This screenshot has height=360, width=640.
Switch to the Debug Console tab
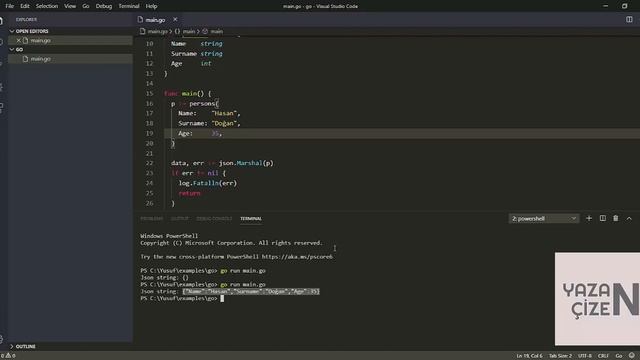click(214, 219)
